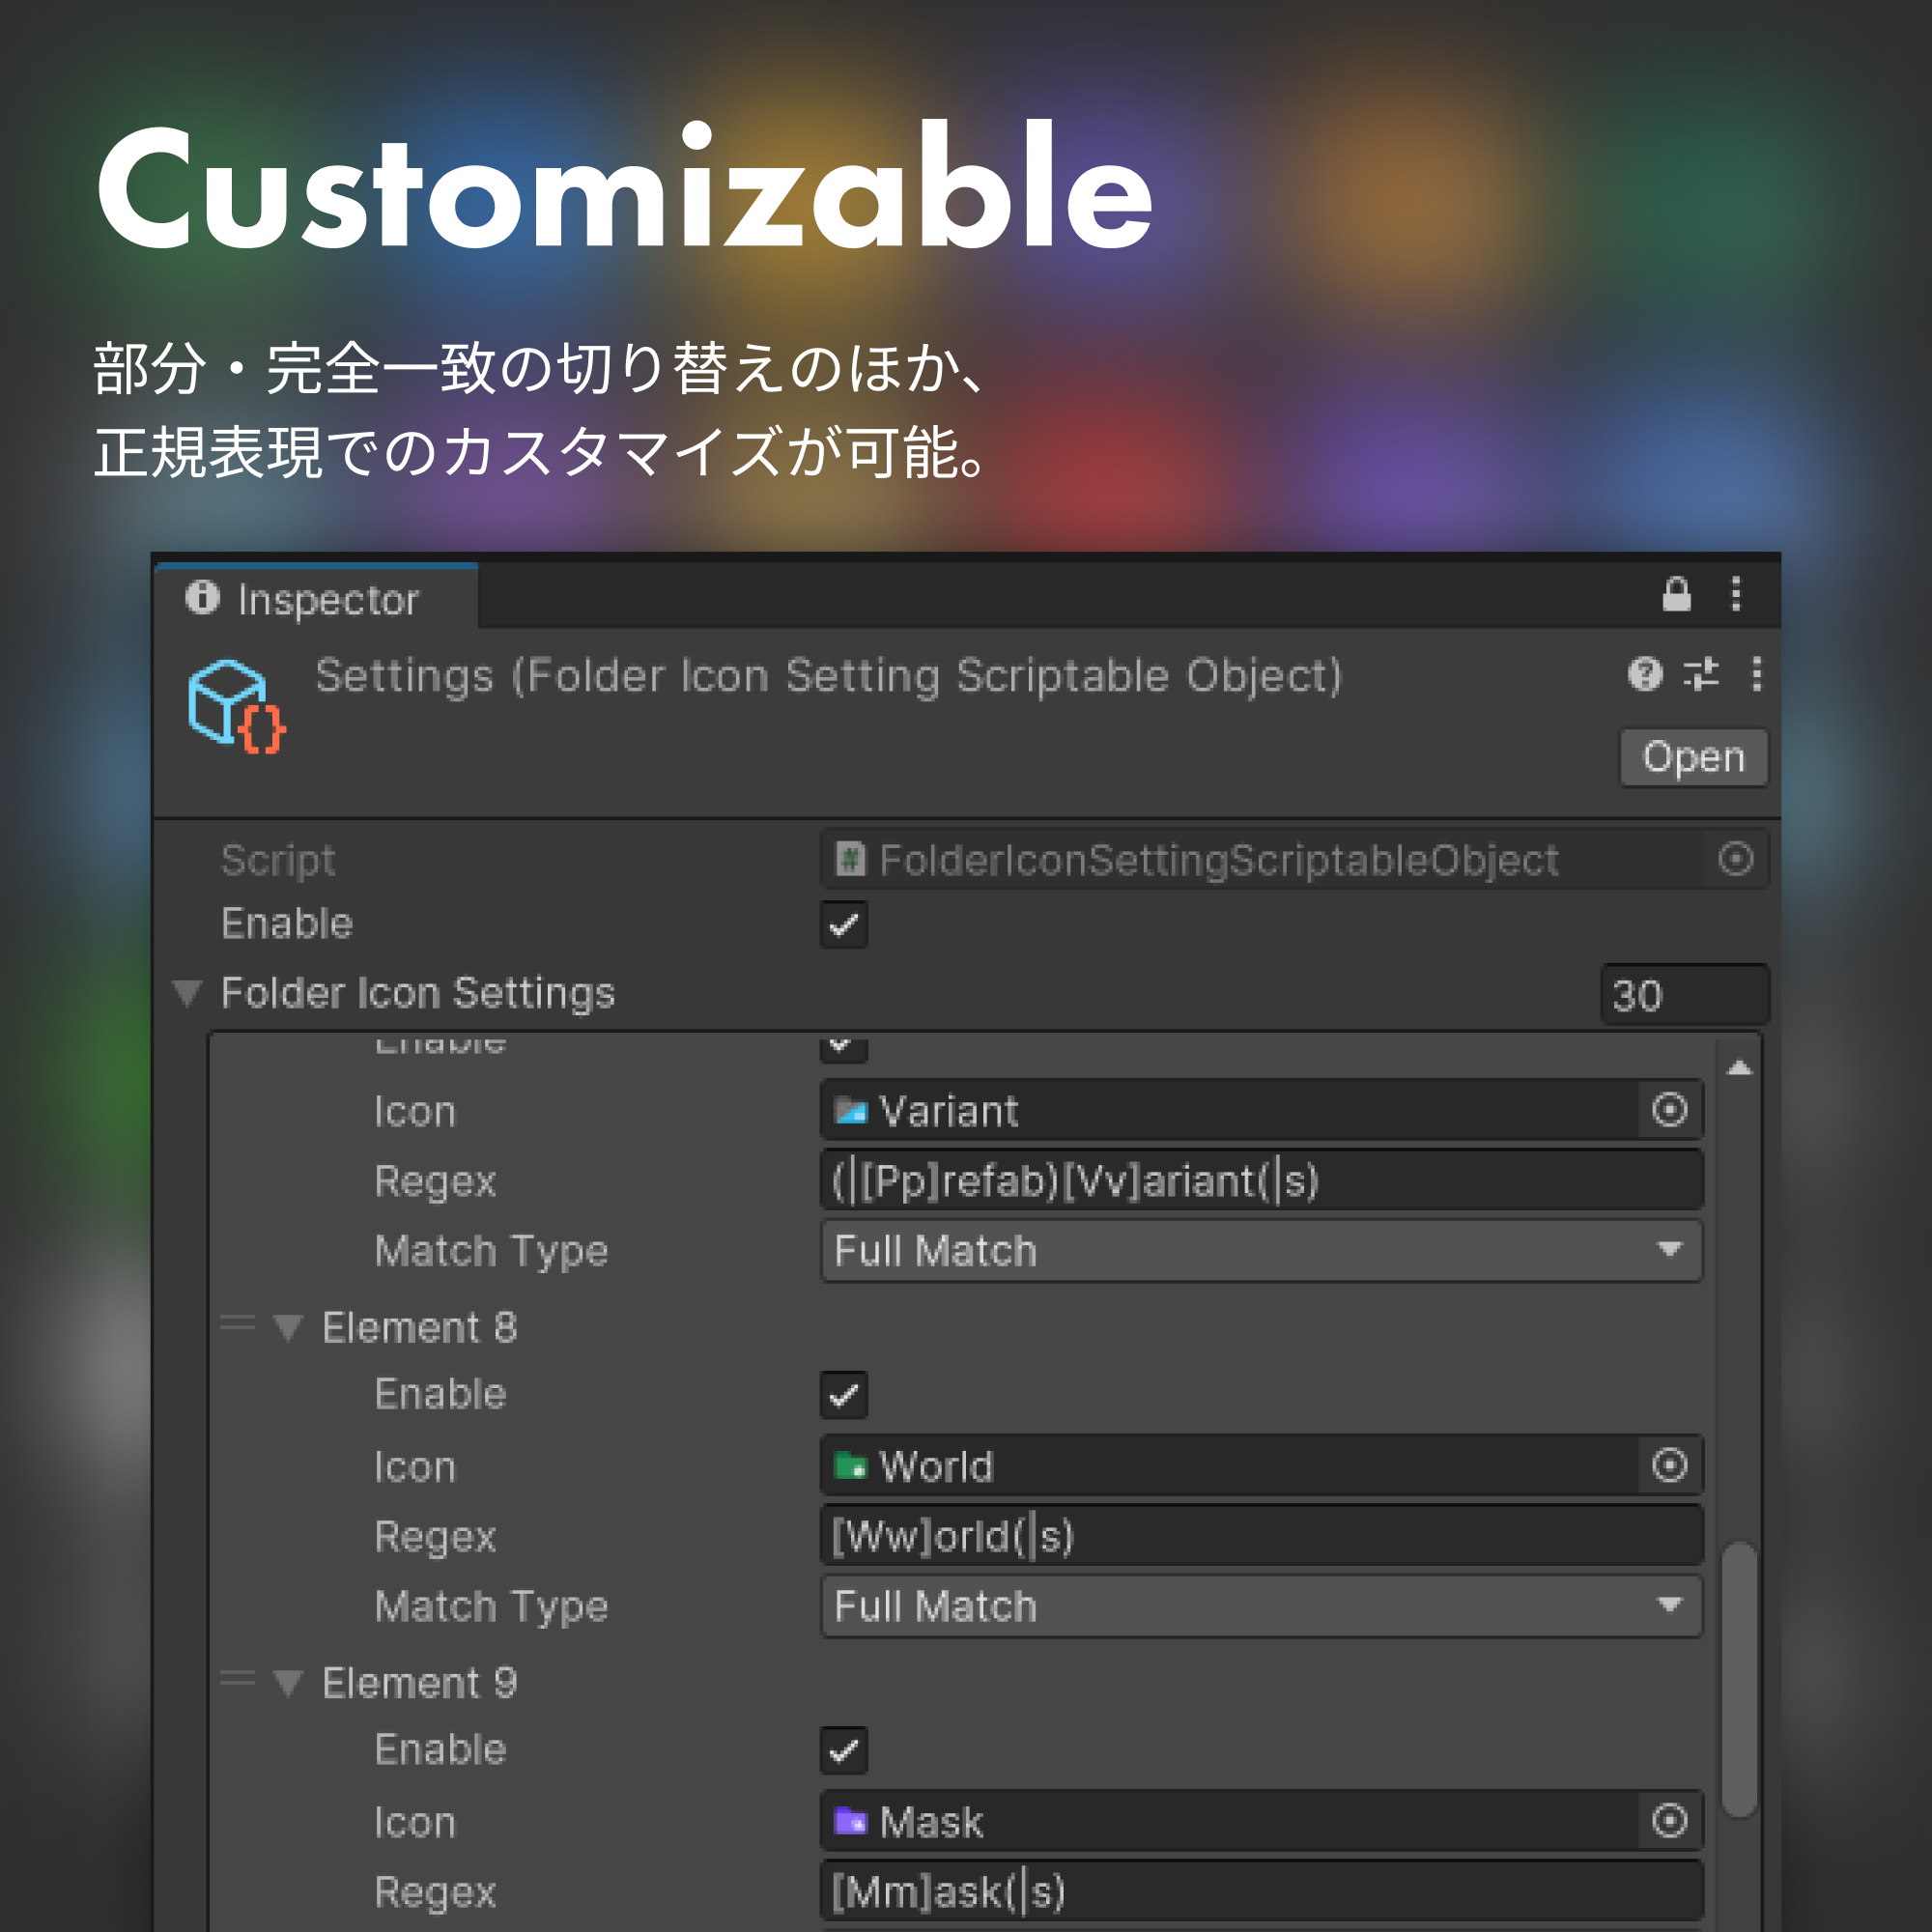Screen dimensions: 1932x1932
Task: Open the object picker for the Mask icon
Action: (1668, 1822)
